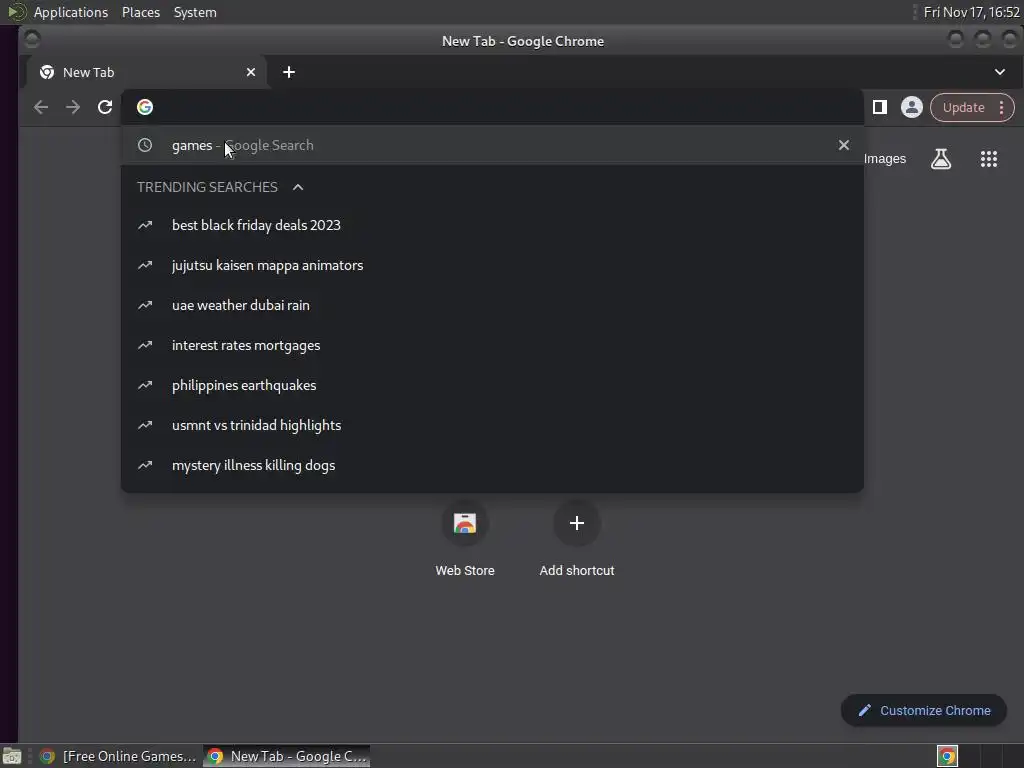Click the clock history icon beside games

[x=145, y=145]
